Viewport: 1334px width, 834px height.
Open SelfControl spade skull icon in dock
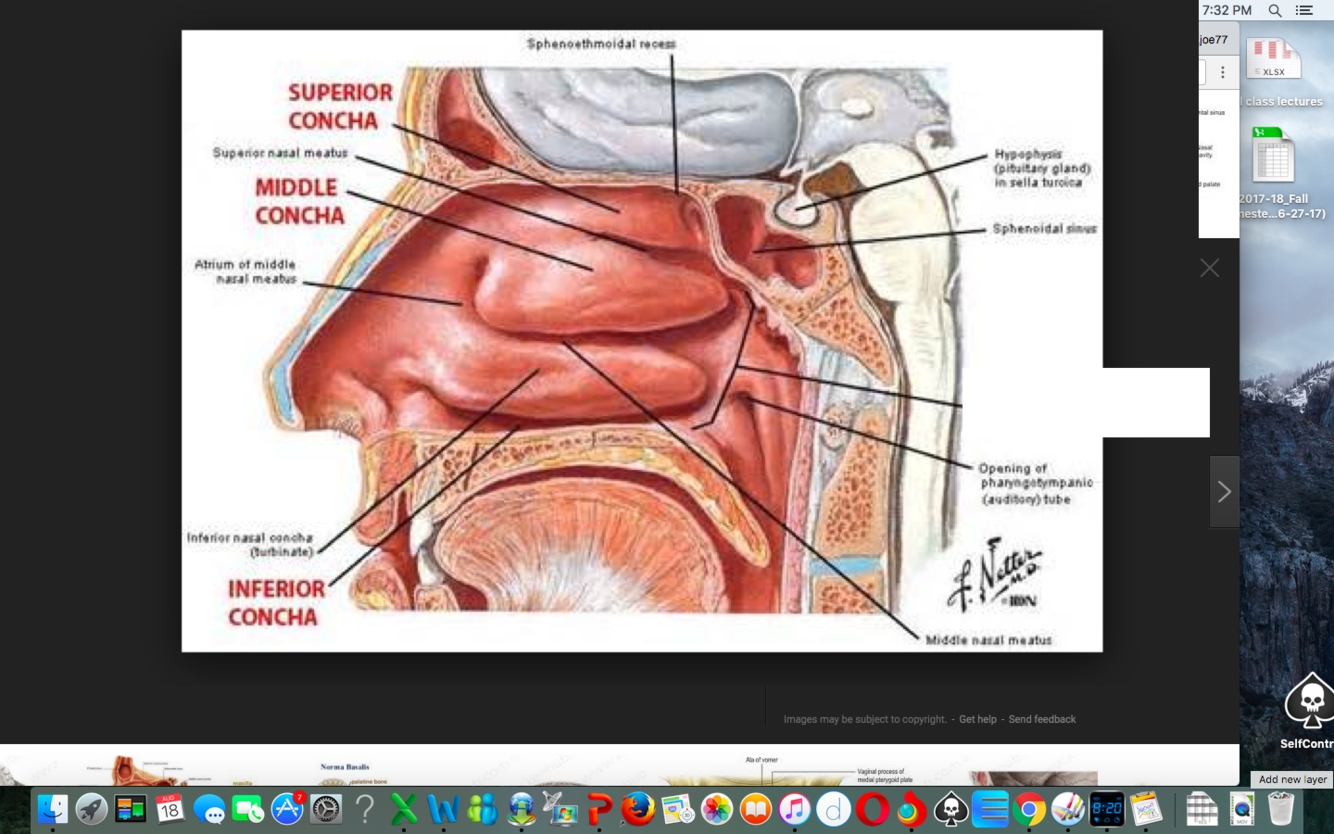[950, 808]
